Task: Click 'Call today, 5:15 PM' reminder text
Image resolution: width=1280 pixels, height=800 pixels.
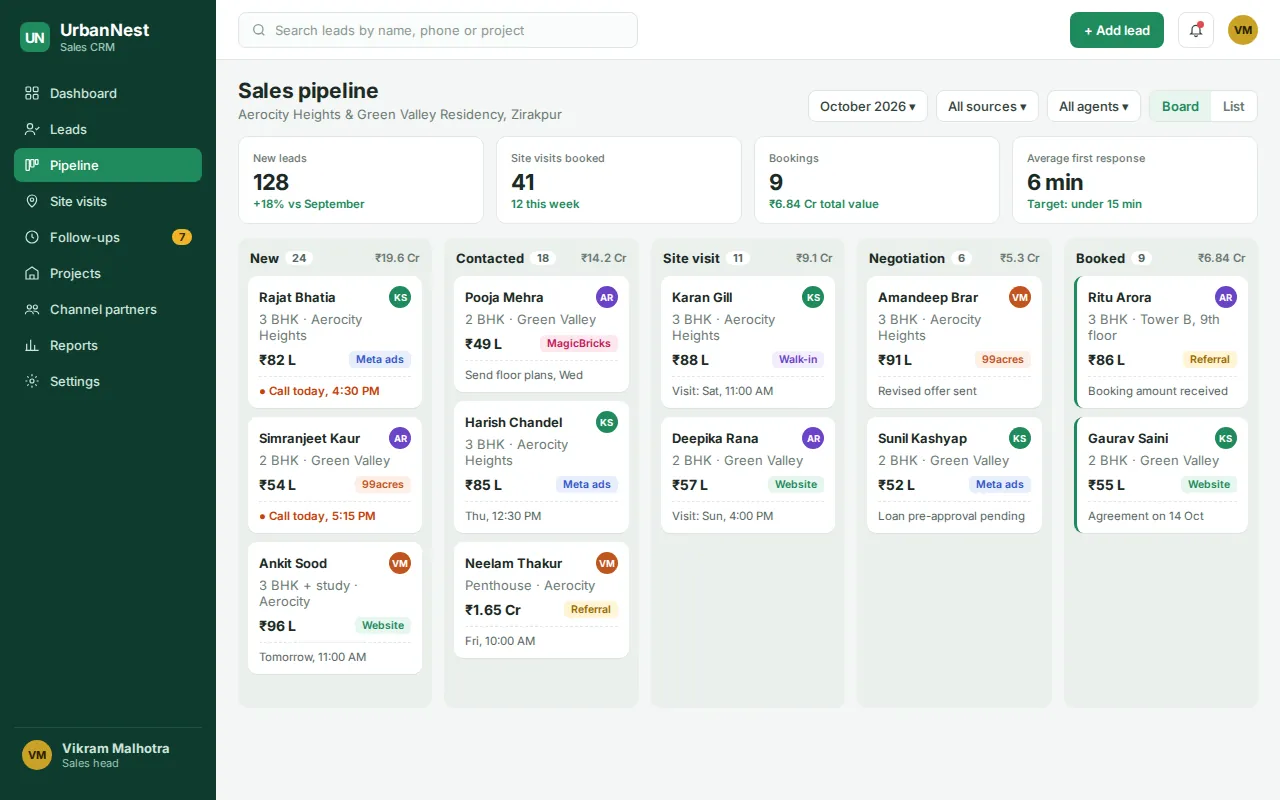Action: 317,516
